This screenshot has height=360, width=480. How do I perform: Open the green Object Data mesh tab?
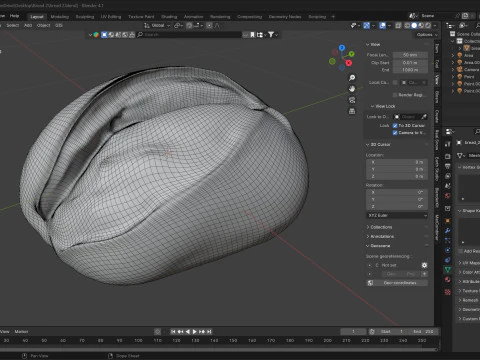tap(448, 269)
